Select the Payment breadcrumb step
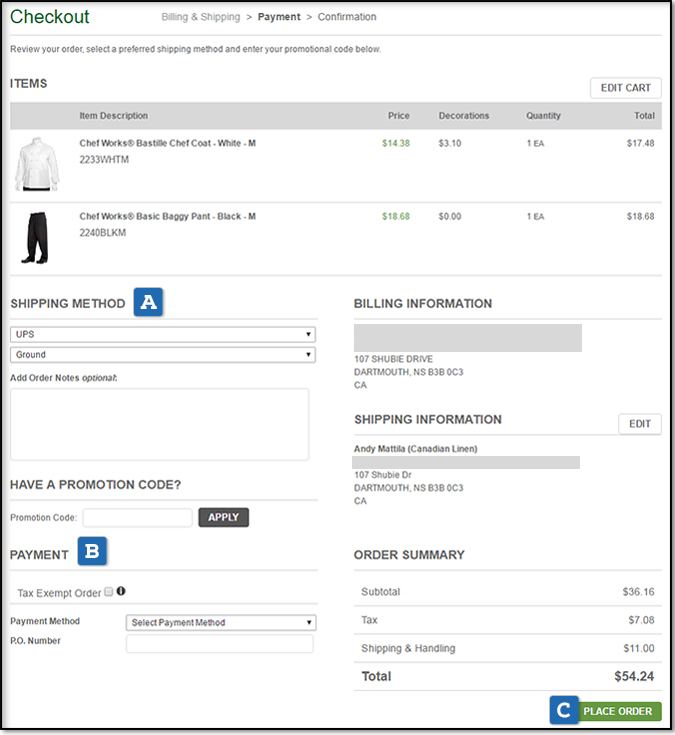Viewport: 675px width, 735px height. [x=279, y=17]
